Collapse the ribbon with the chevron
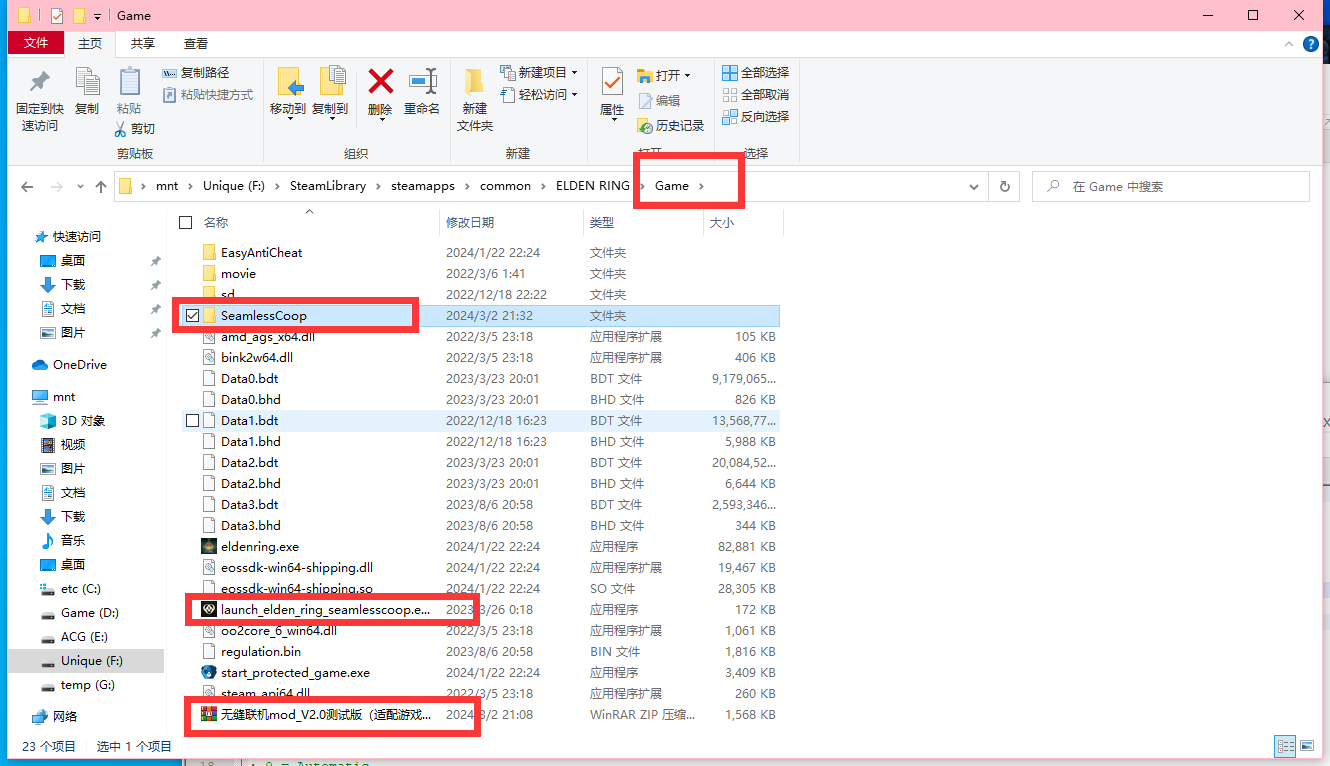Image resolution: width=1330 pixels, height=766 pixels. coord(1289,43)
